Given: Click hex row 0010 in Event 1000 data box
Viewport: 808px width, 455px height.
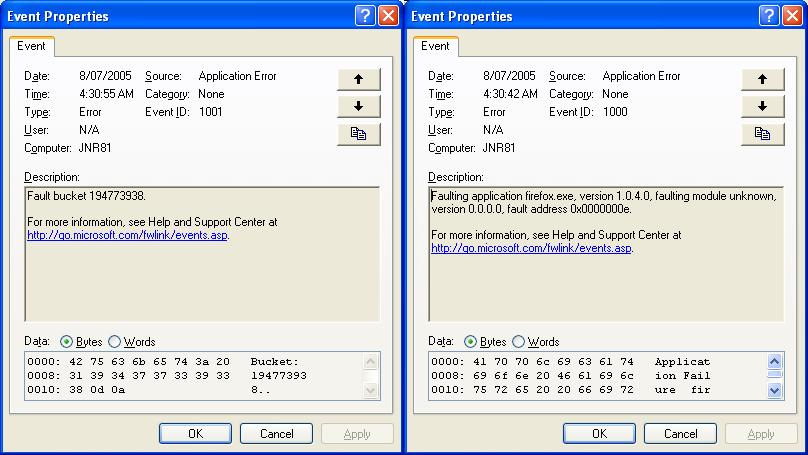Looking at the screenshot, I should pos(570,390).
